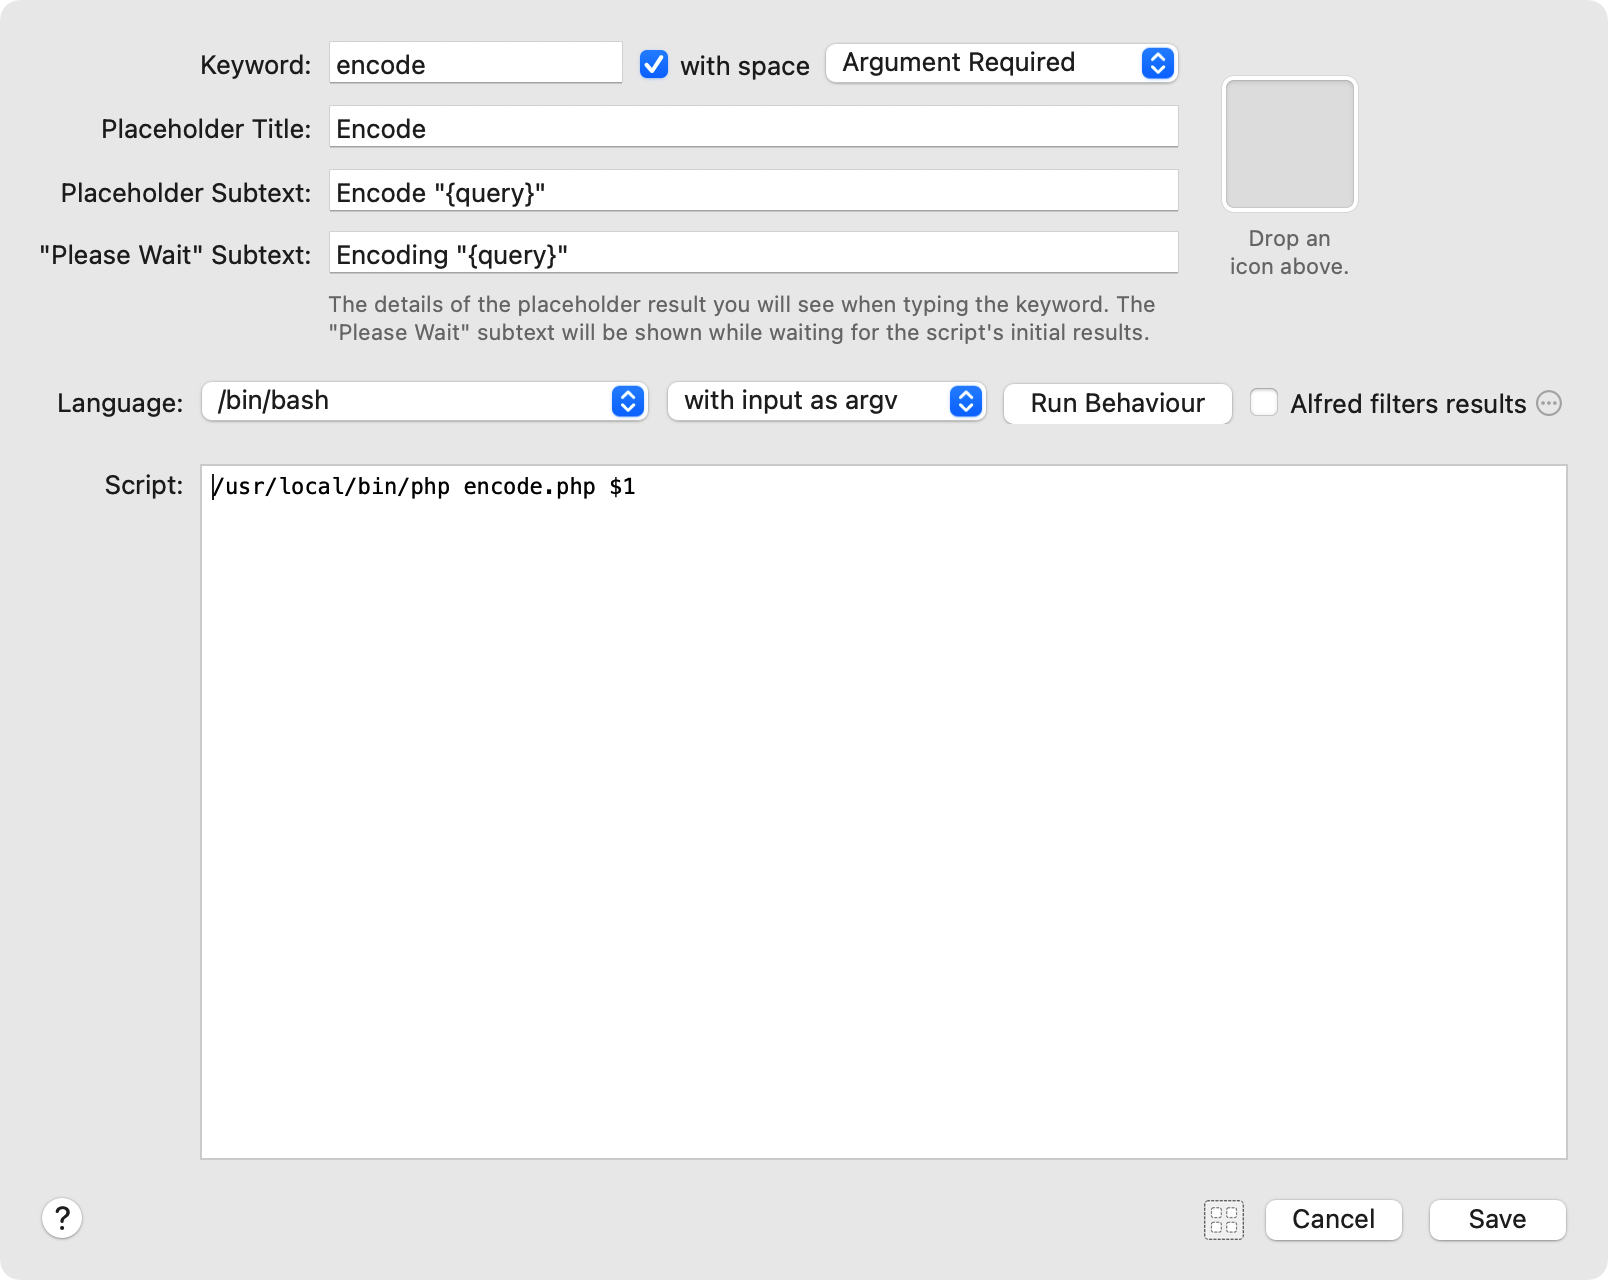
Task: Open the 'with input as argv' dropdown
Action: (827, 401)
